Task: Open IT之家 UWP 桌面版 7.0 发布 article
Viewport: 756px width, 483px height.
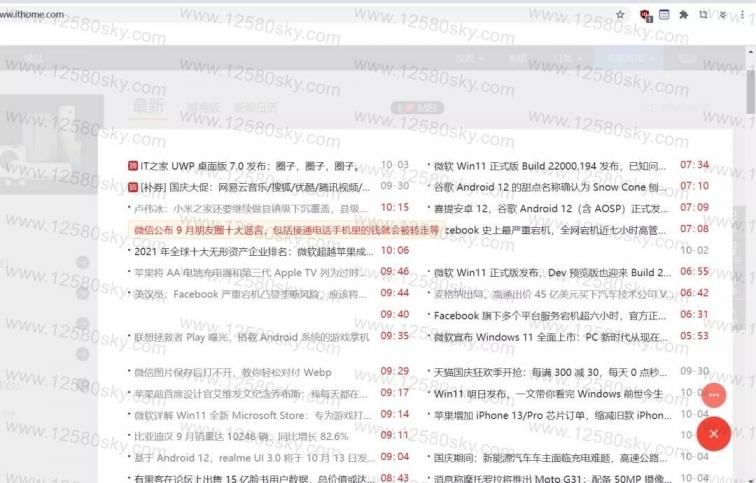Action: [x=249, y=166]
